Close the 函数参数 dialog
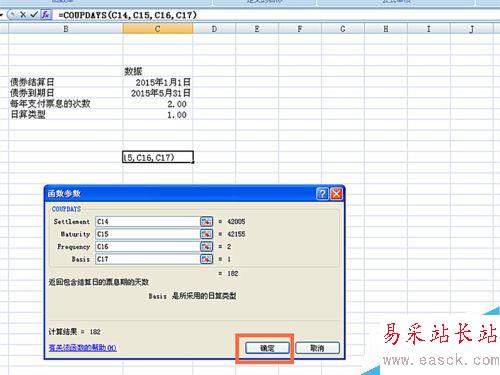This screenshot has width=500, height=375. (336, 193)
